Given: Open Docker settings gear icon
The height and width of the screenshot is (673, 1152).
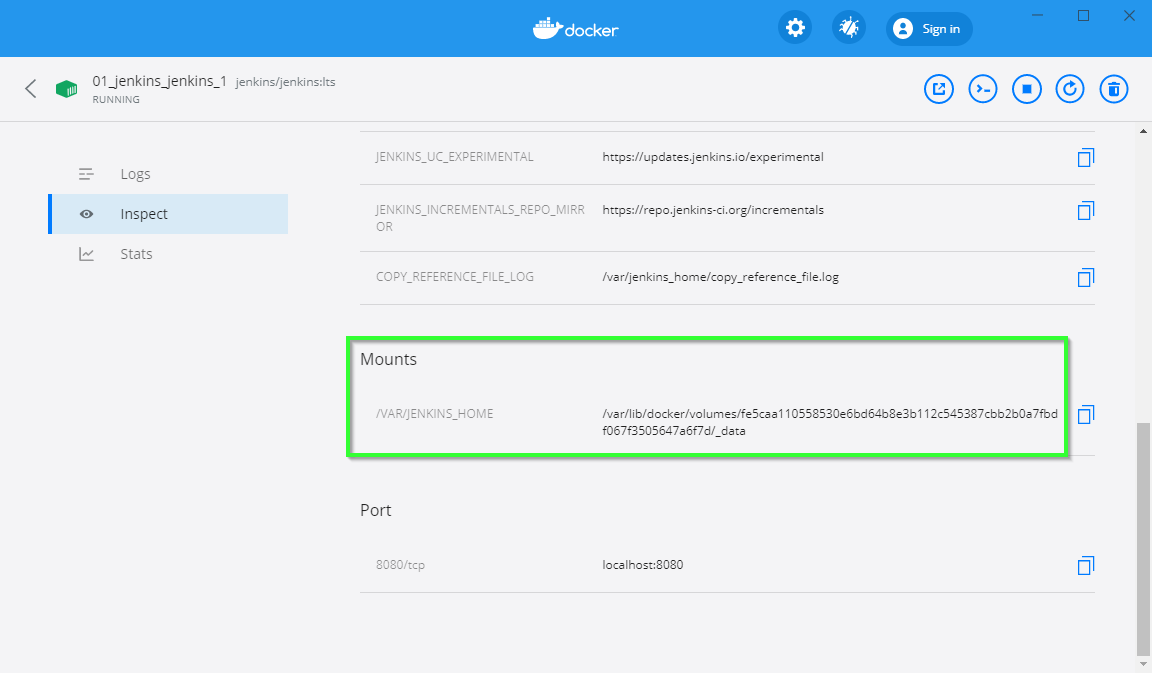Looking at the screenshot, I should point(795,28).
